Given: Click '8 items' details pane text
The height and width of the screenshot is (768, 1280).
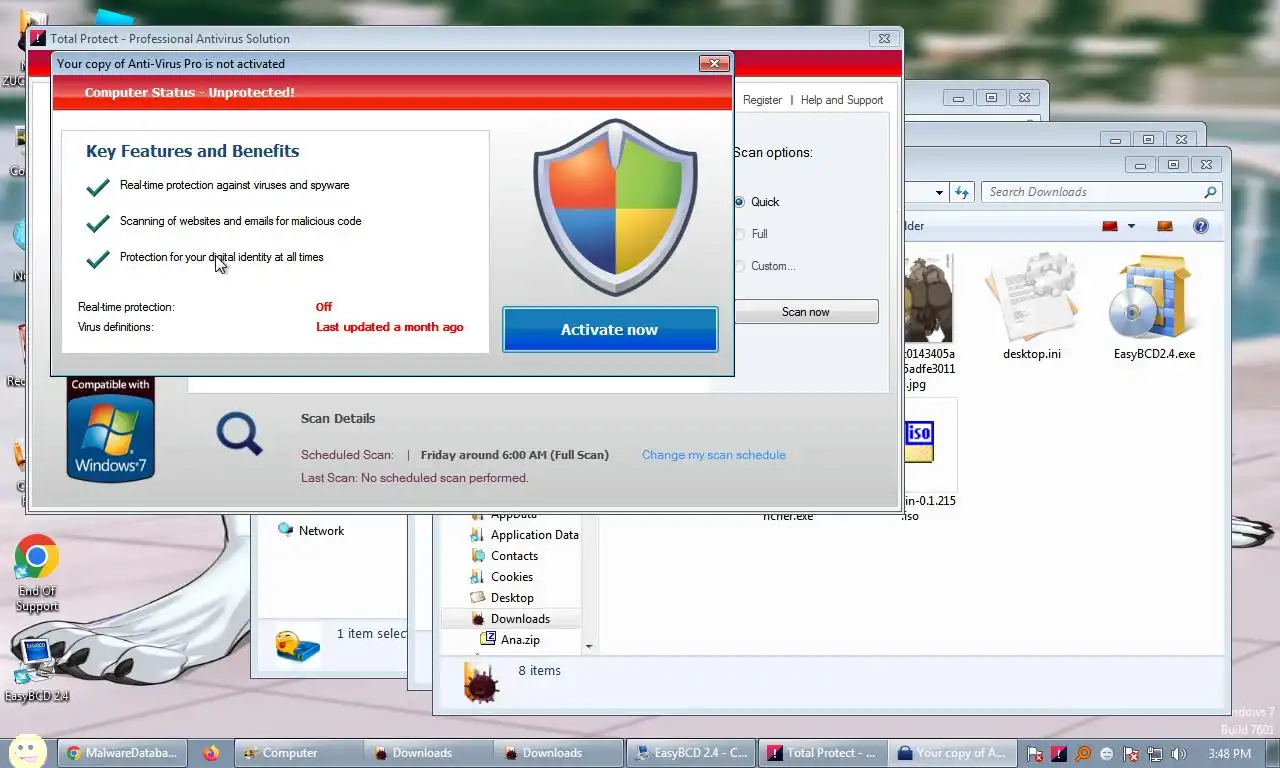Looking at the screenshot, I should pyautogui.click(x=539, y=671).
